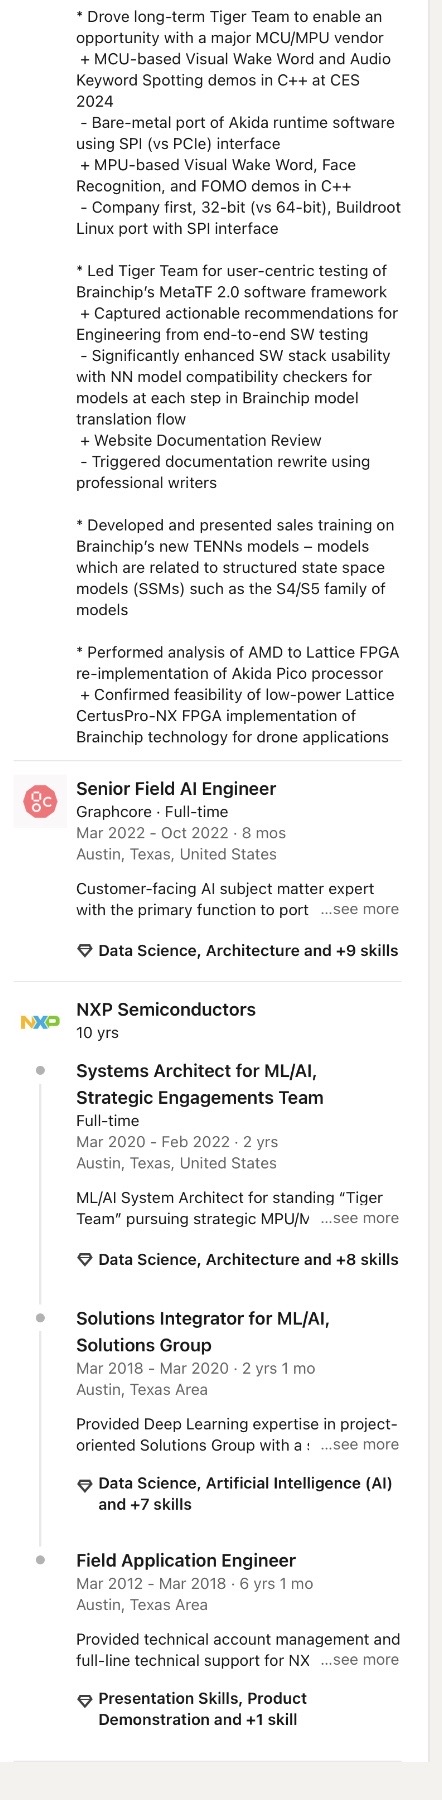Screen dimensions: 442x1800
Task: Open the Graphcore company logo
Action: [40, 801]
